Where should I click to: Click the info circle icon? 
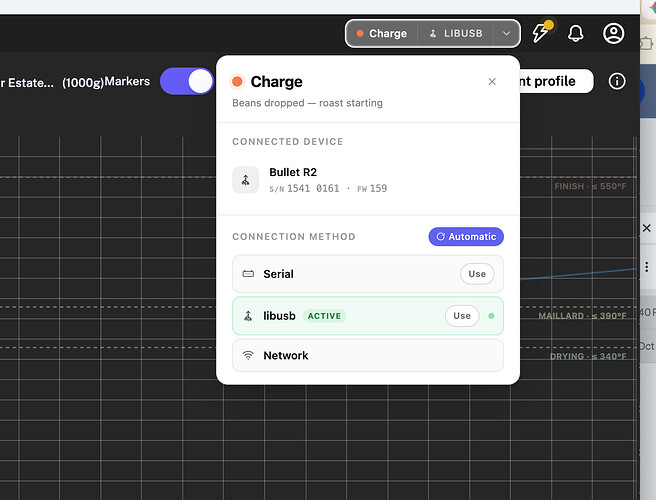tap(617, 81)
